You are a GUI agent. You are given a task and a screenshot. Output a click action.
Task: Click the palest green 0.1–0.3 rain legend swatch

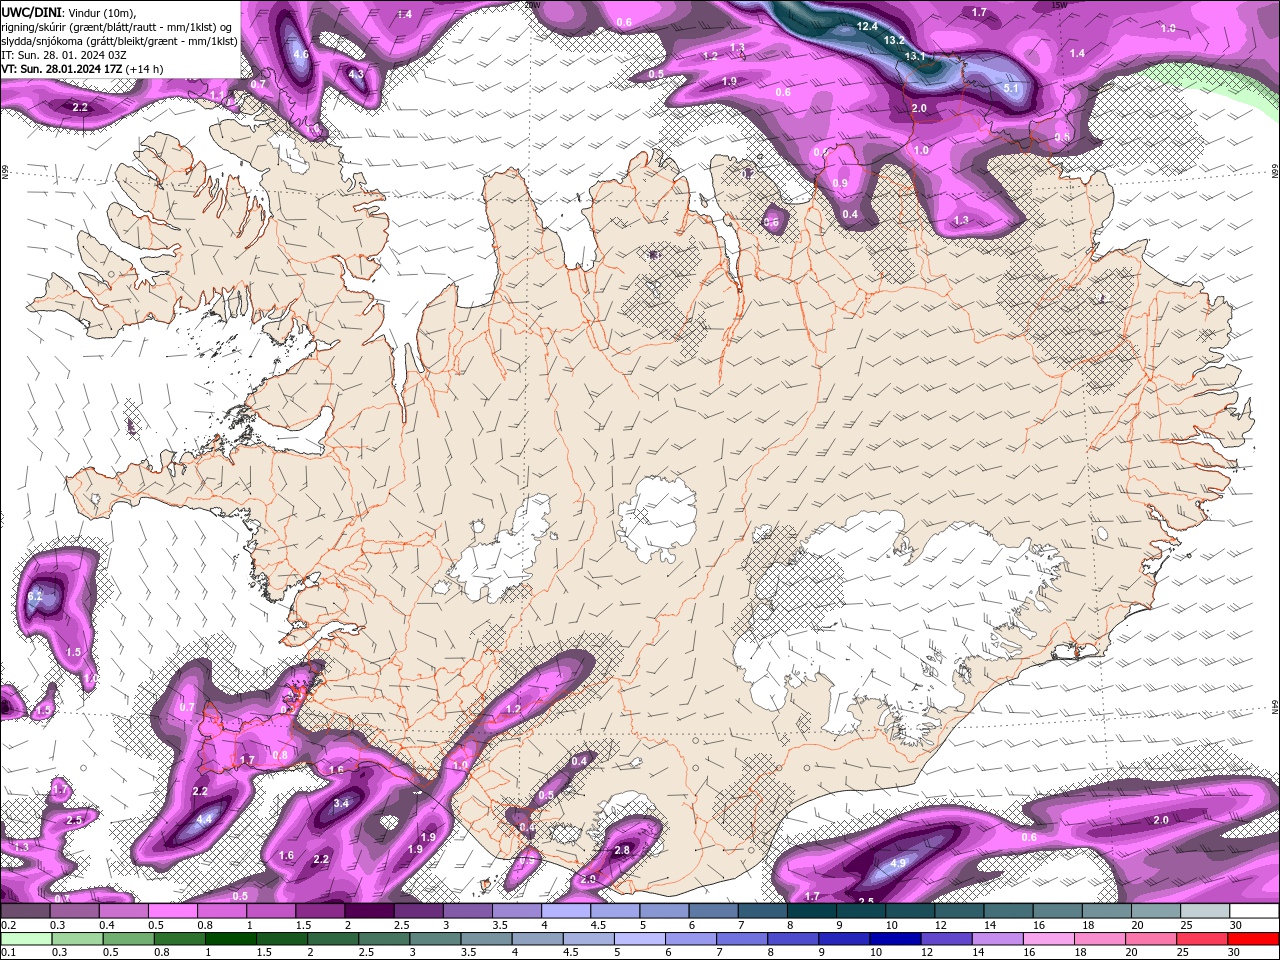tap(25, 939)
